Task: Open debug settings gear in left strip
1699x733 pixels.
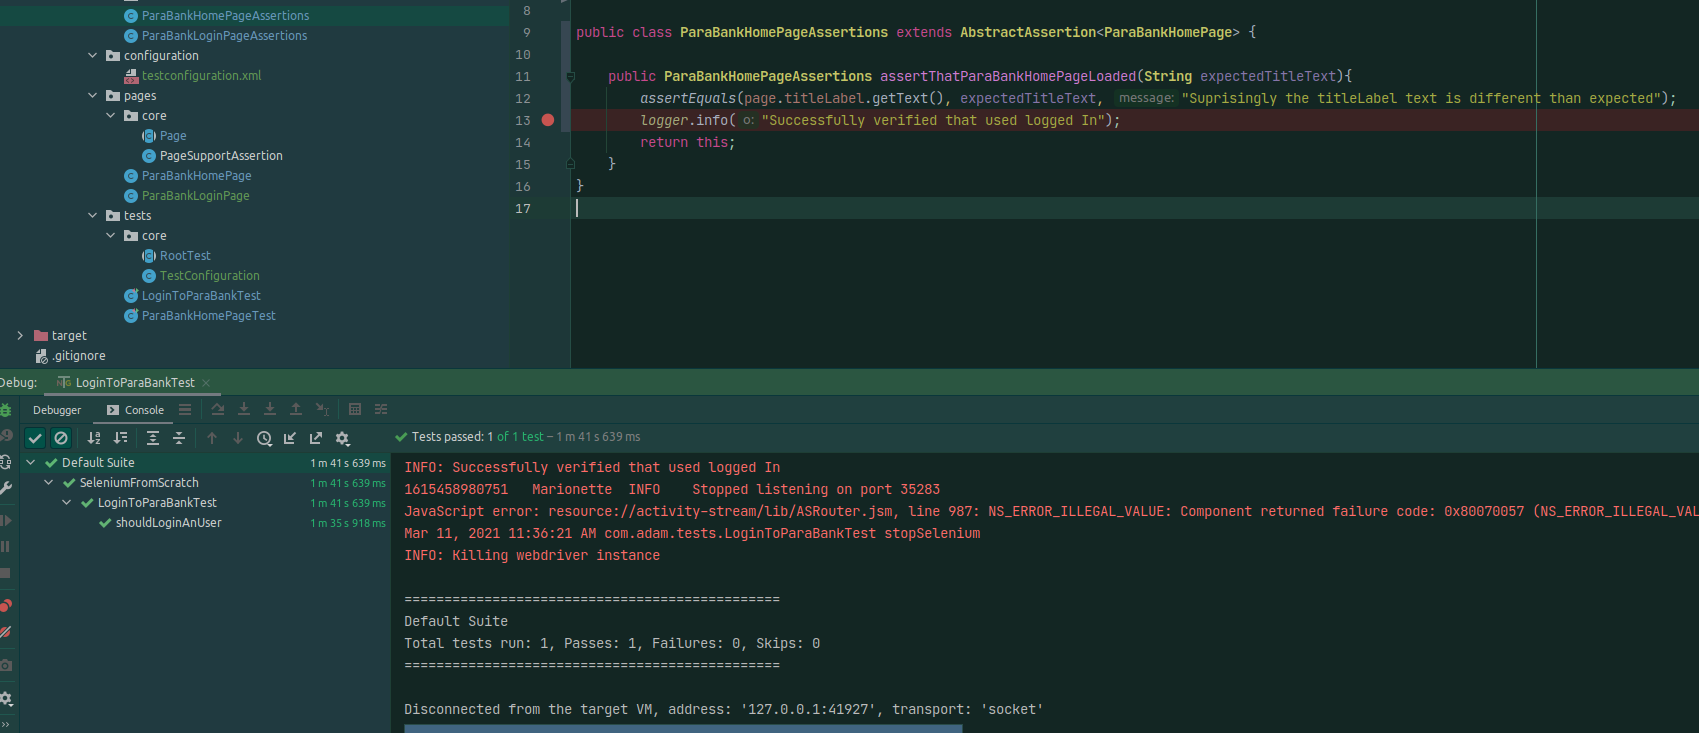Action: coord(5,698)
